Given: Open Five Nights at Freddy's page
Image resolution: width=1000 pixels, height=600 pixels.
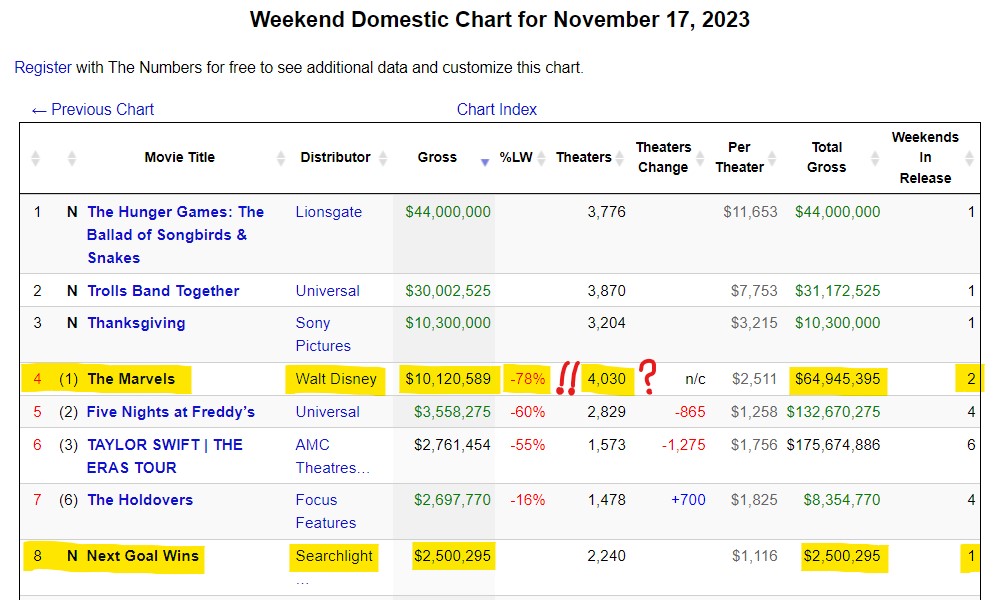Looking at the screenshot, I should click(x=171, y=412).
